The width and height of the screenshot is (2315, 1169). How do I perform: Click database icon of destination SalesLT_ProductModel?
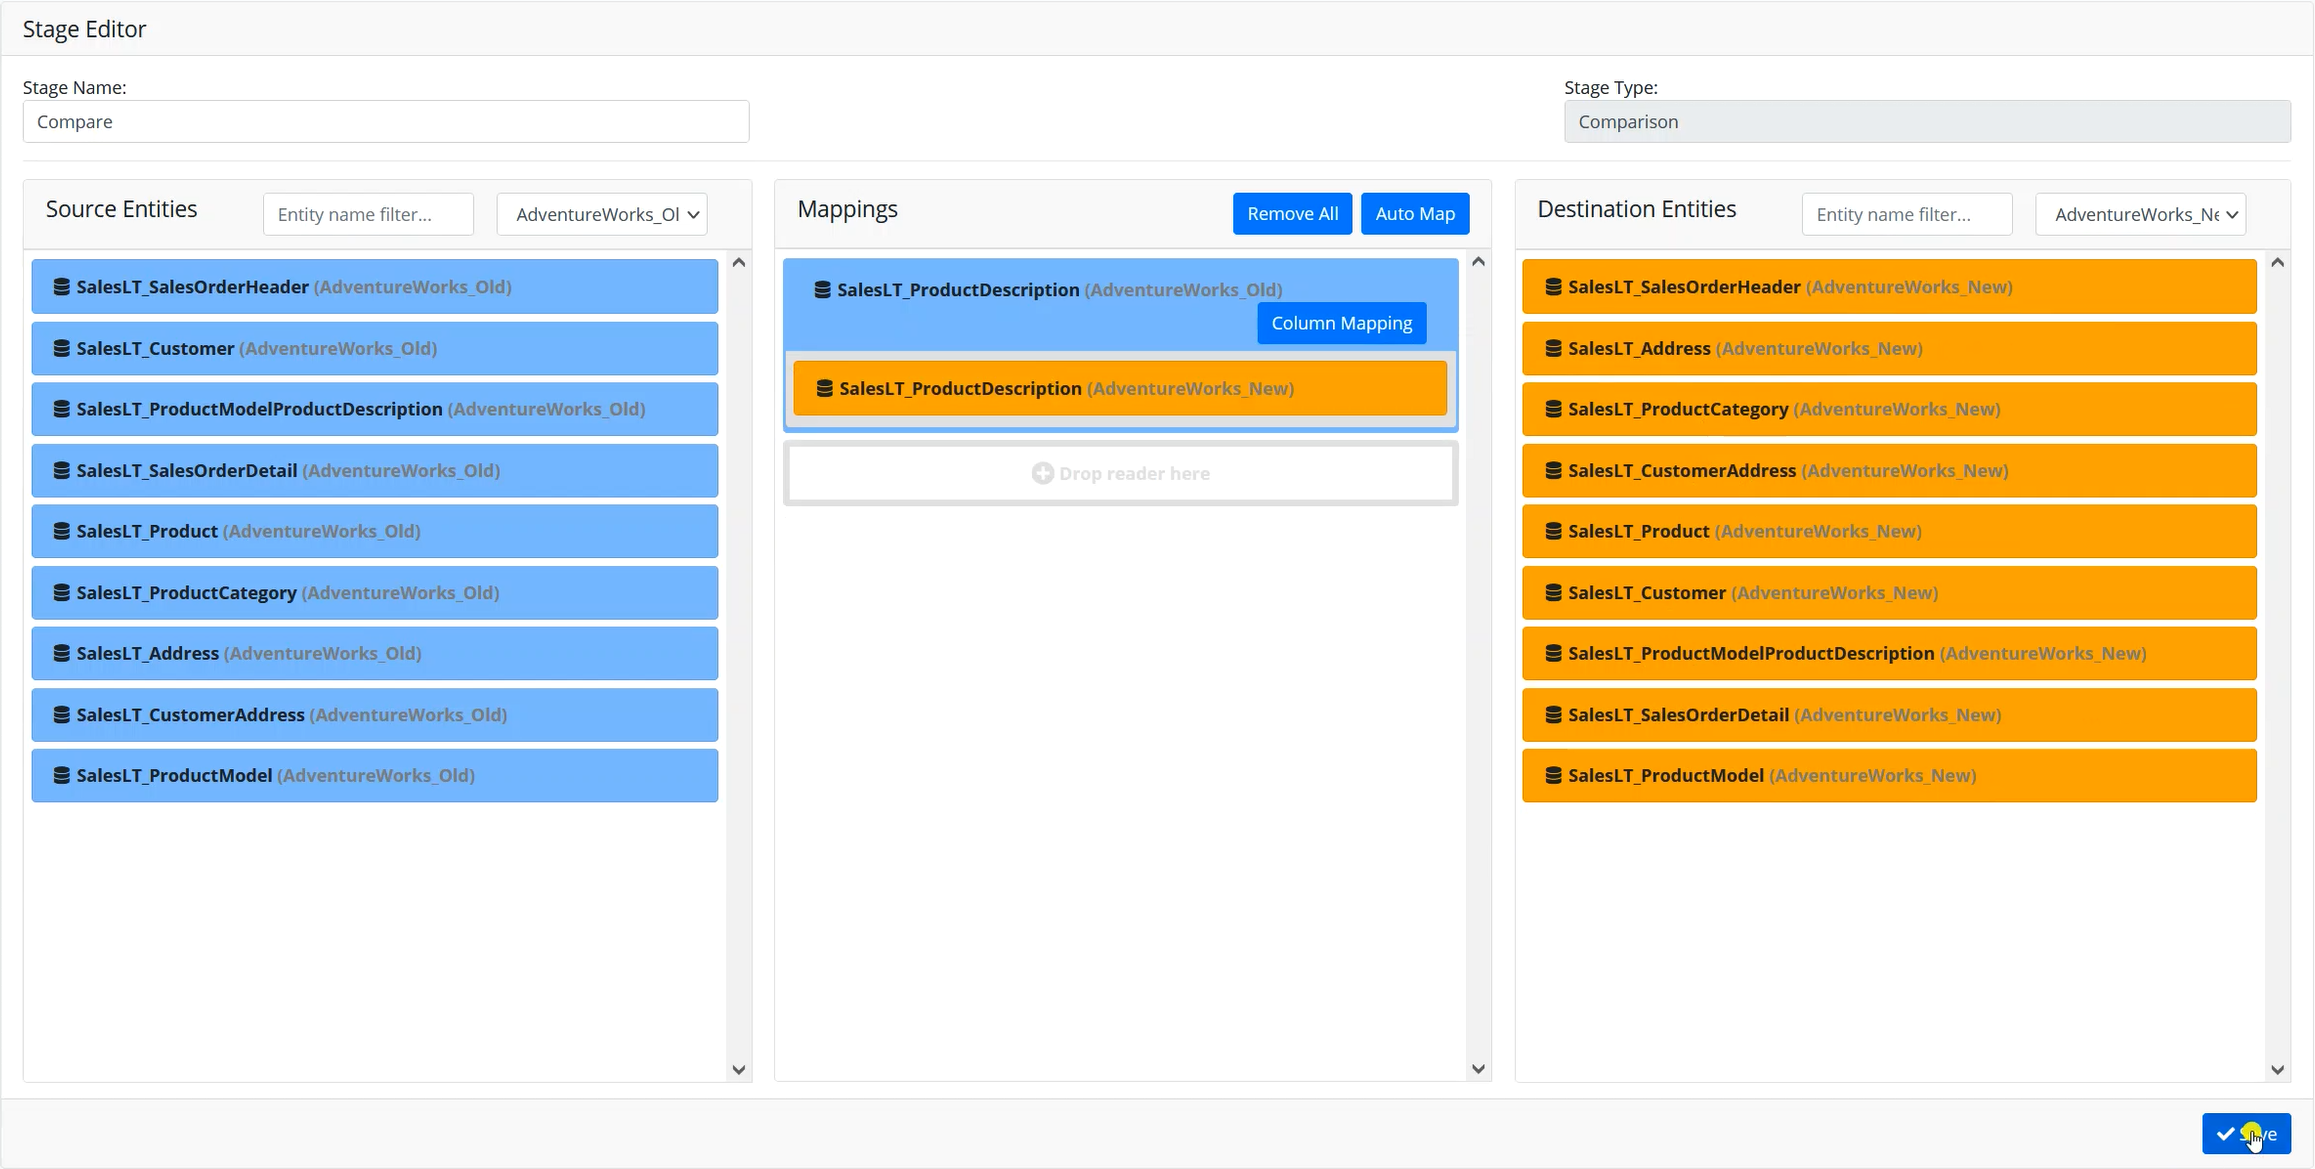1553,775
